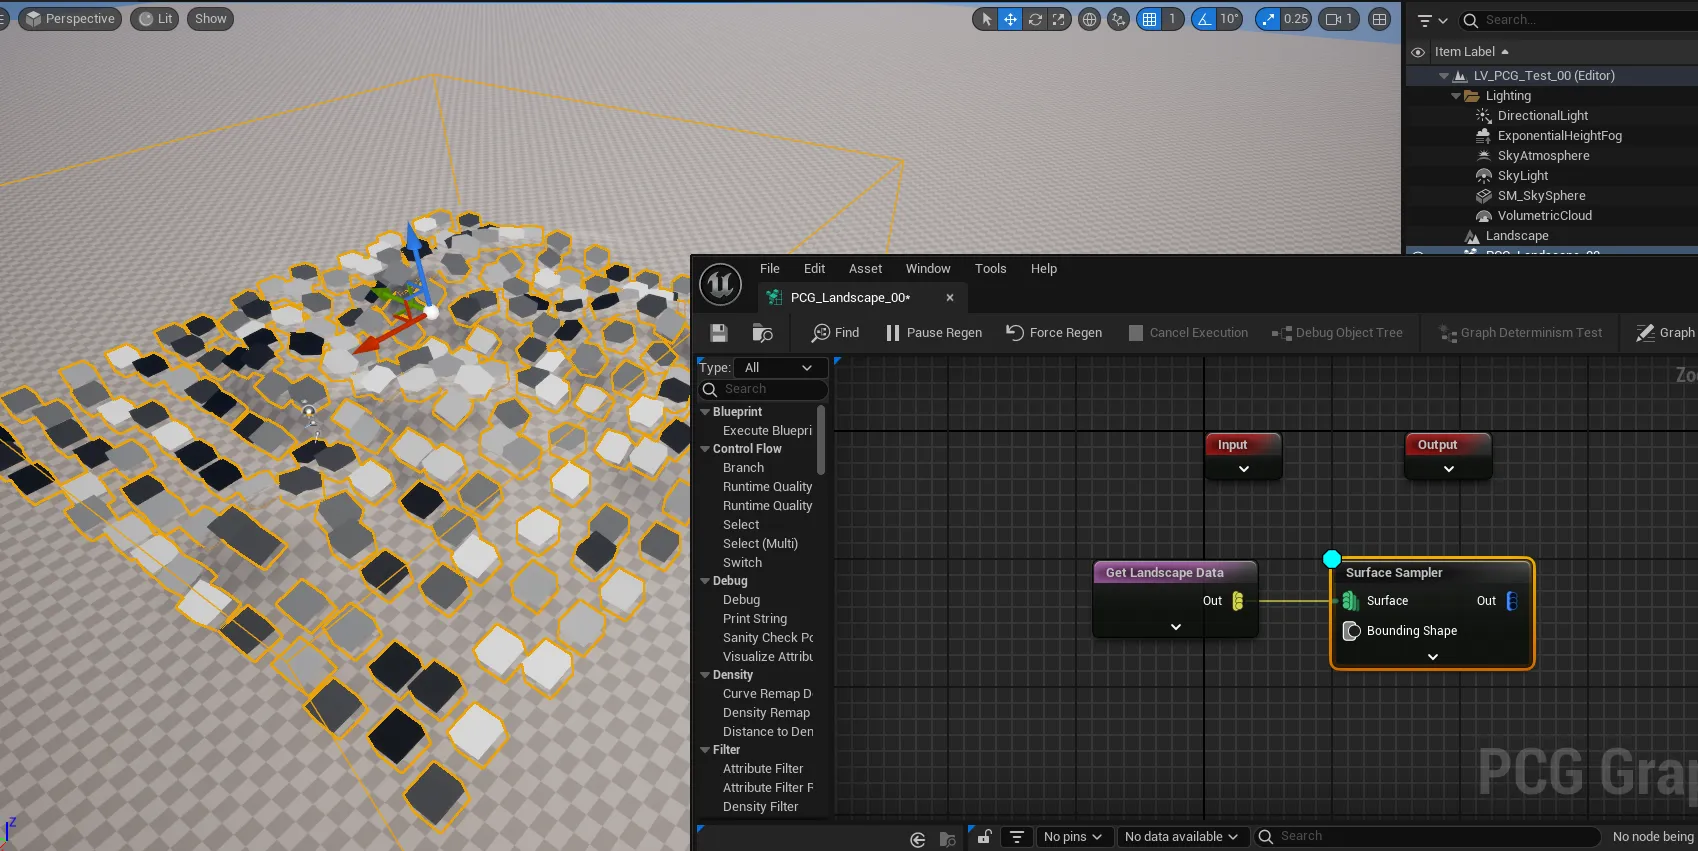Collapse the LV_PCG_Test_00 (Editor) tree node
Screen dimensions: 1698x851
pos(1443,76)
